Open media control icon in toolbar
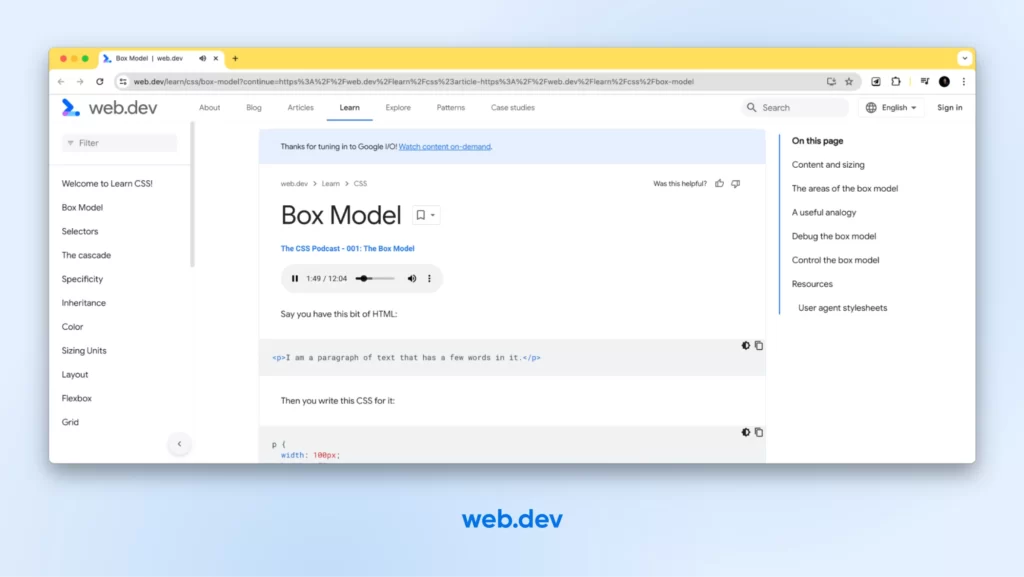The image size is (1024, 577). point(925,82)
